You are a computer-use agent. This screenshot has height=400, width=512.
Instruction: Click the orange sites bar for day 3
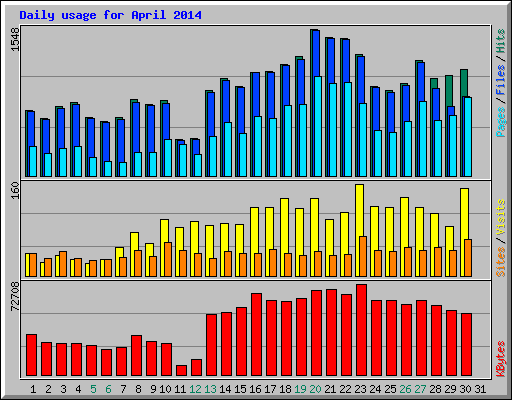tap(63, 264)
